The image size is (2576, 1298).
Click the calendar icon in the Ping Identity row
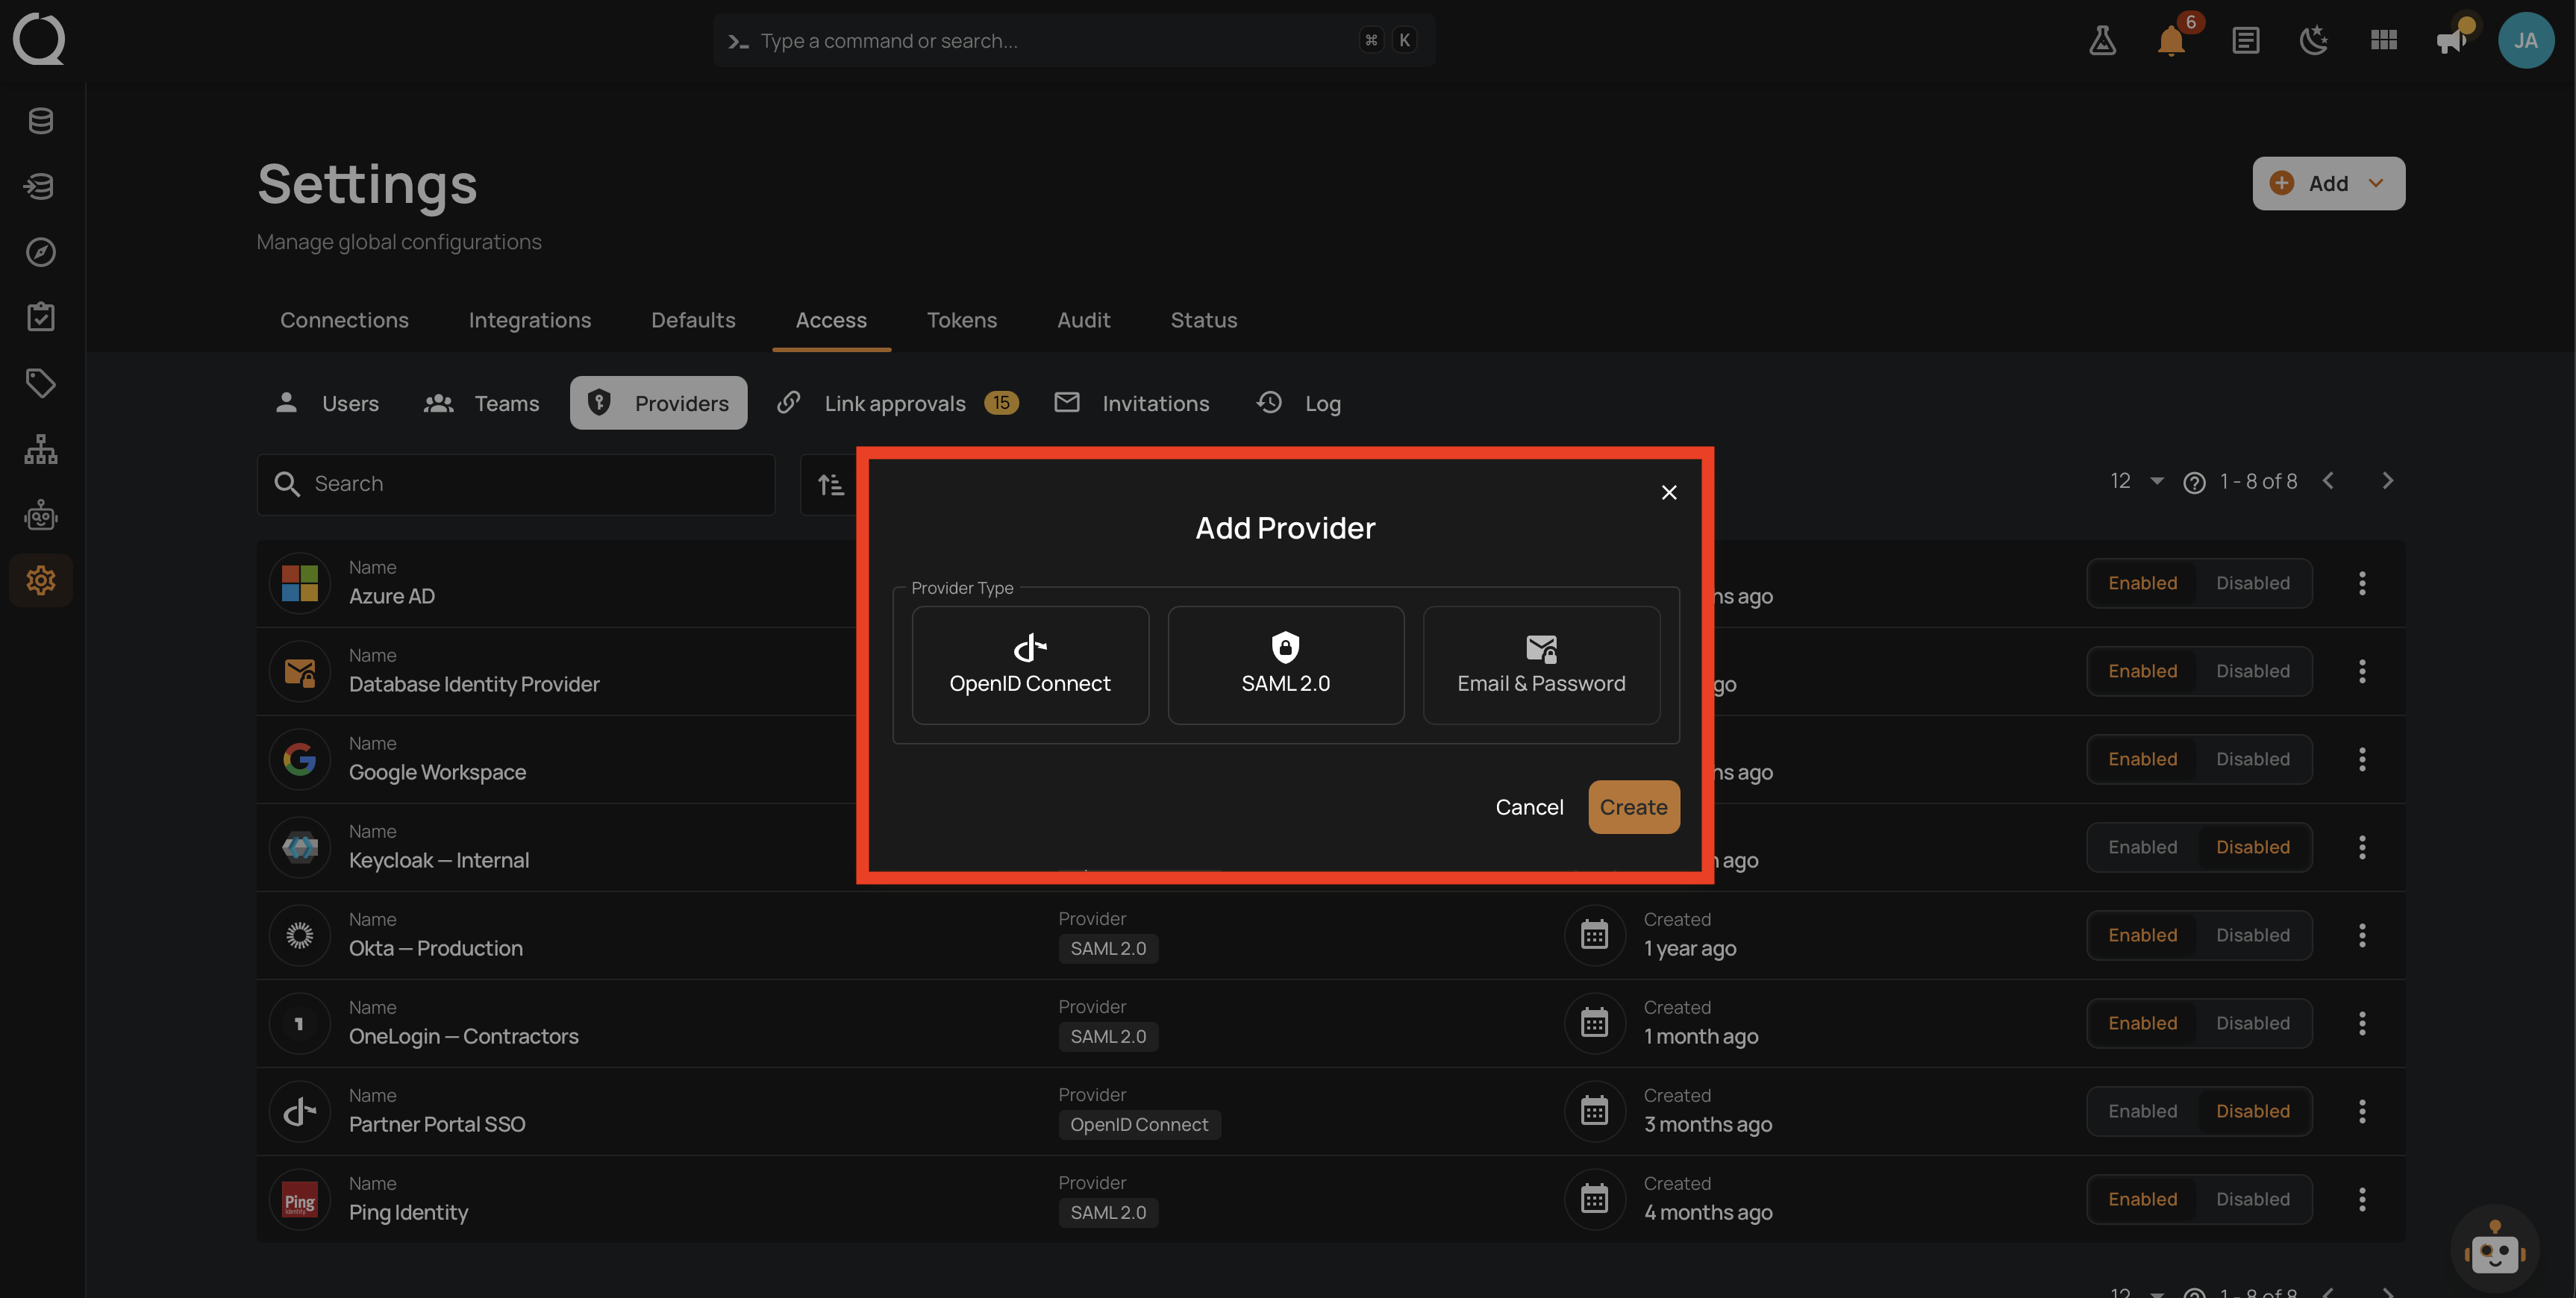pos(1594,1199)
